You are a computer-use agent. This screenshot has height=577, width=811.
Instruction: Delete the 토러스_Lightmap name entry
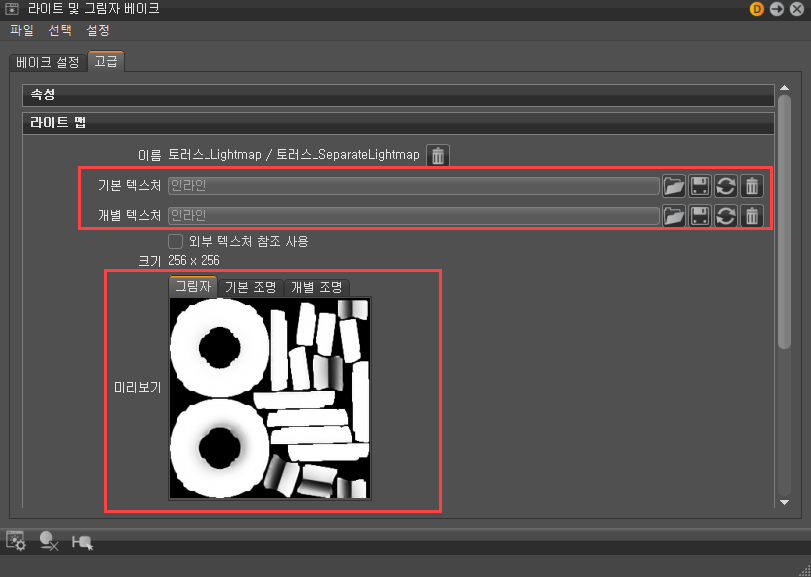(x=437, y=155)
